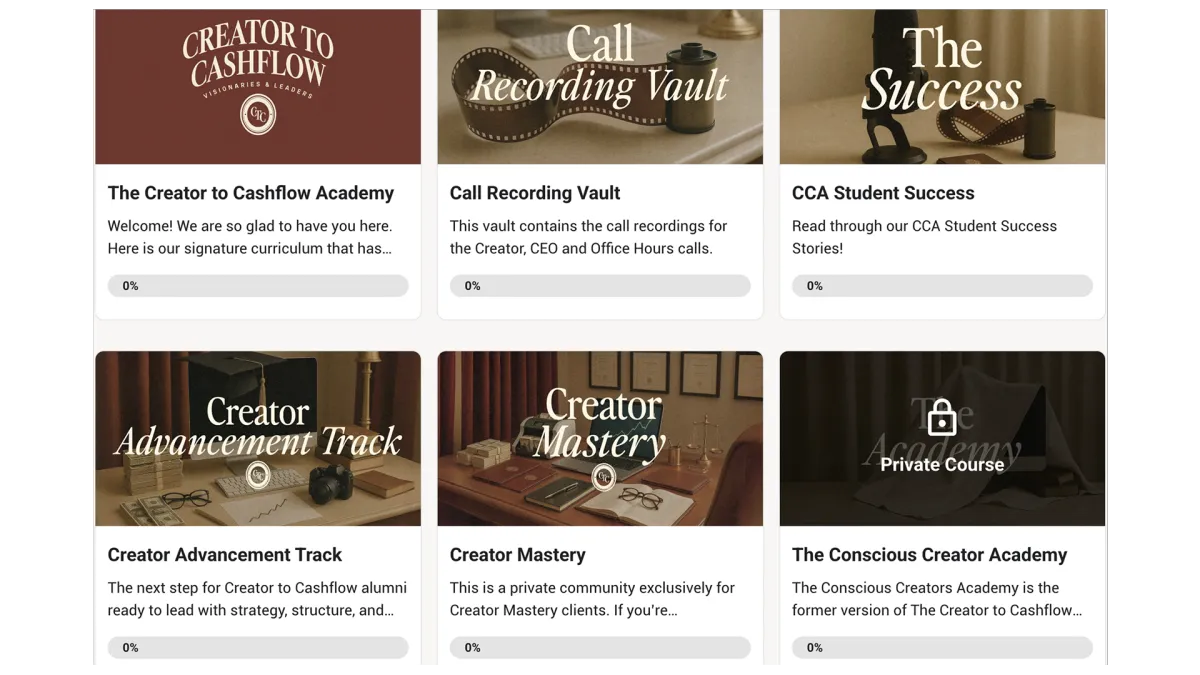
Task: Click the Private Course label overlay
Action: click(942, 464)
